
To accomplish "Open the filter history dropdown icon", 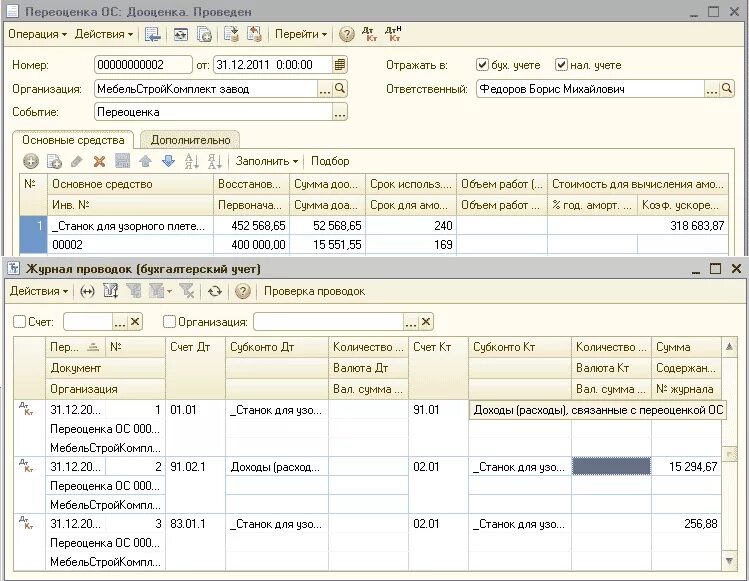I will point(160,291).
